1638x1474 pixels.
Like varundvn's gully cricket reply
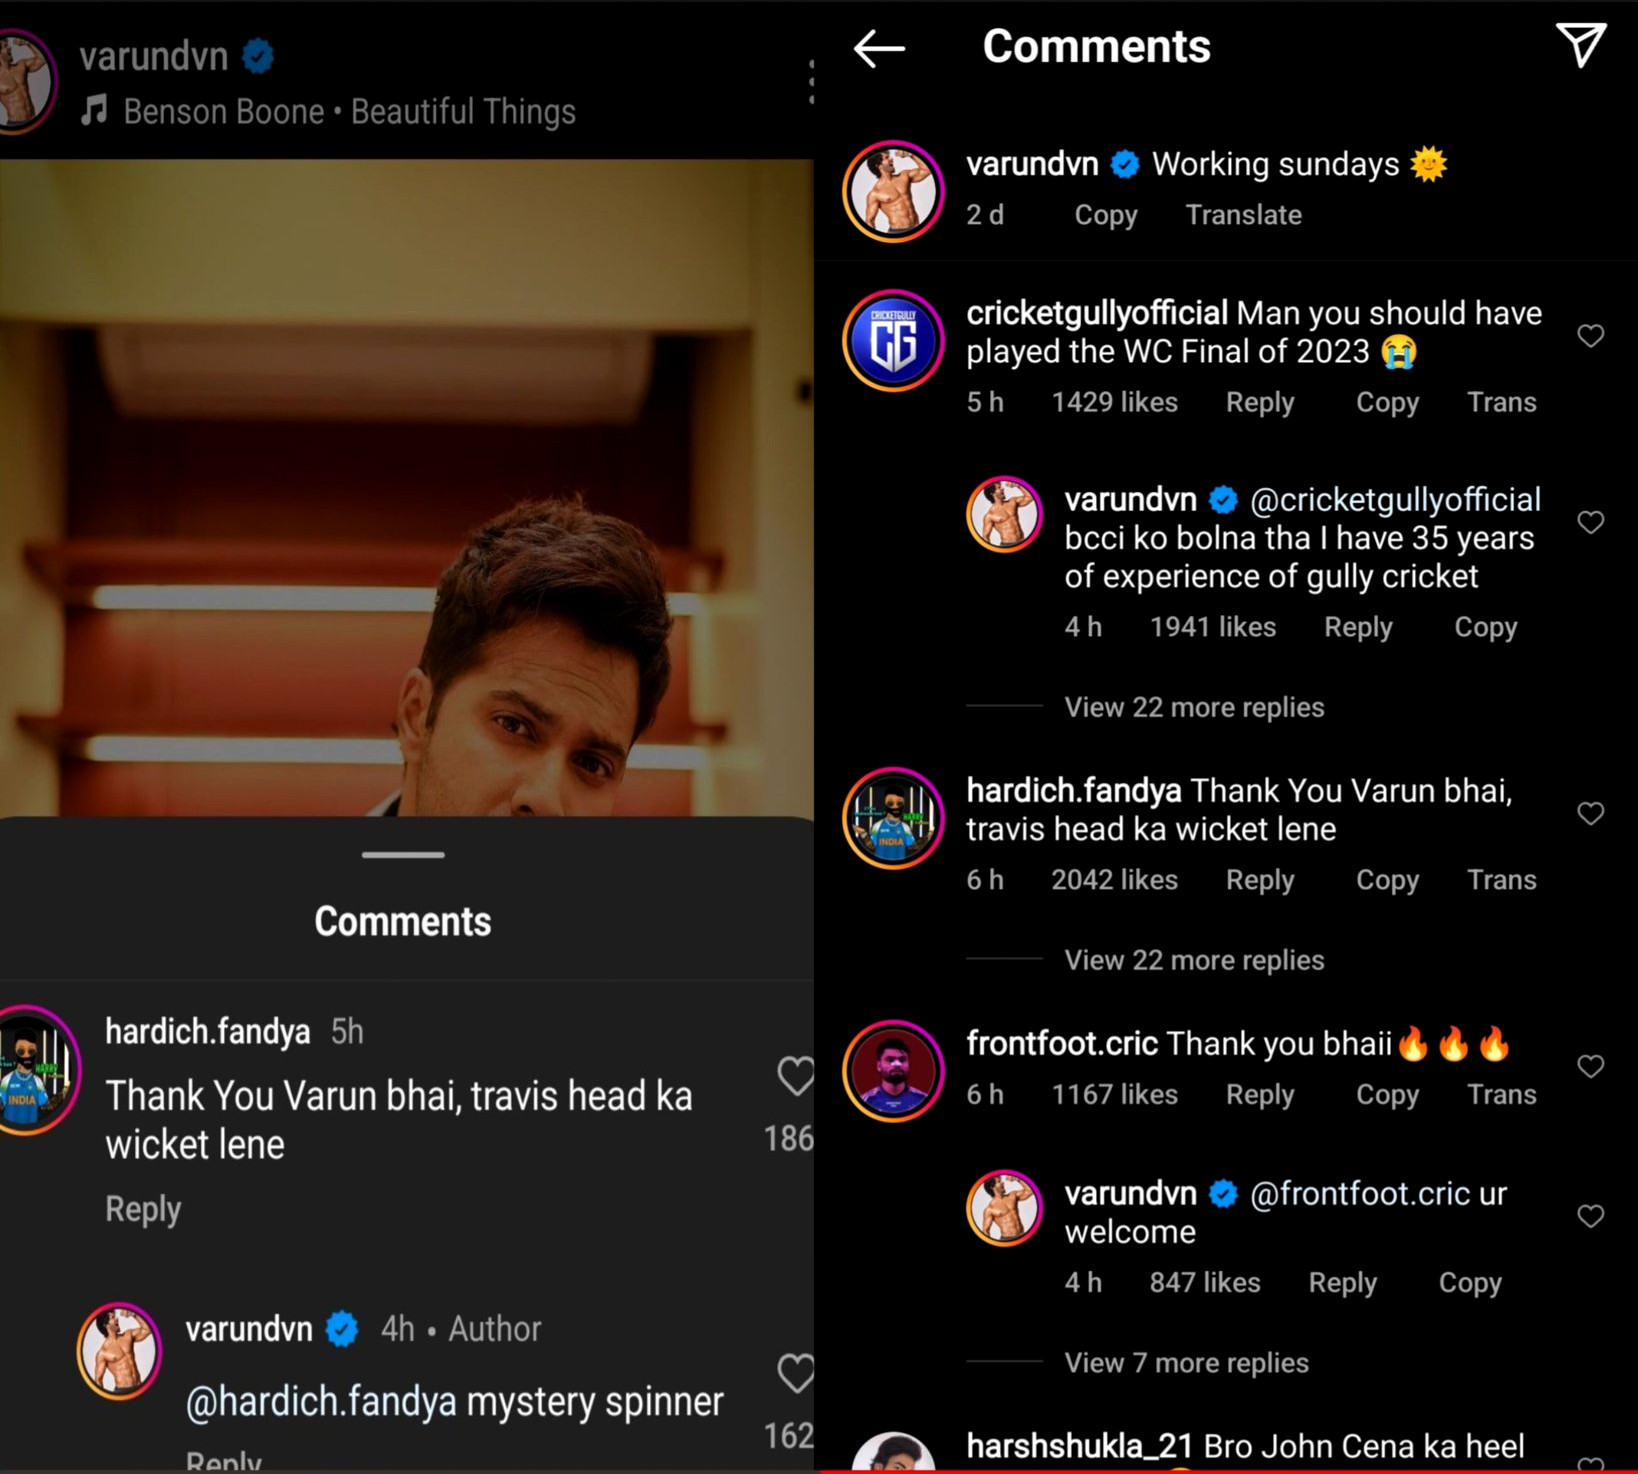click(1590, 522)
